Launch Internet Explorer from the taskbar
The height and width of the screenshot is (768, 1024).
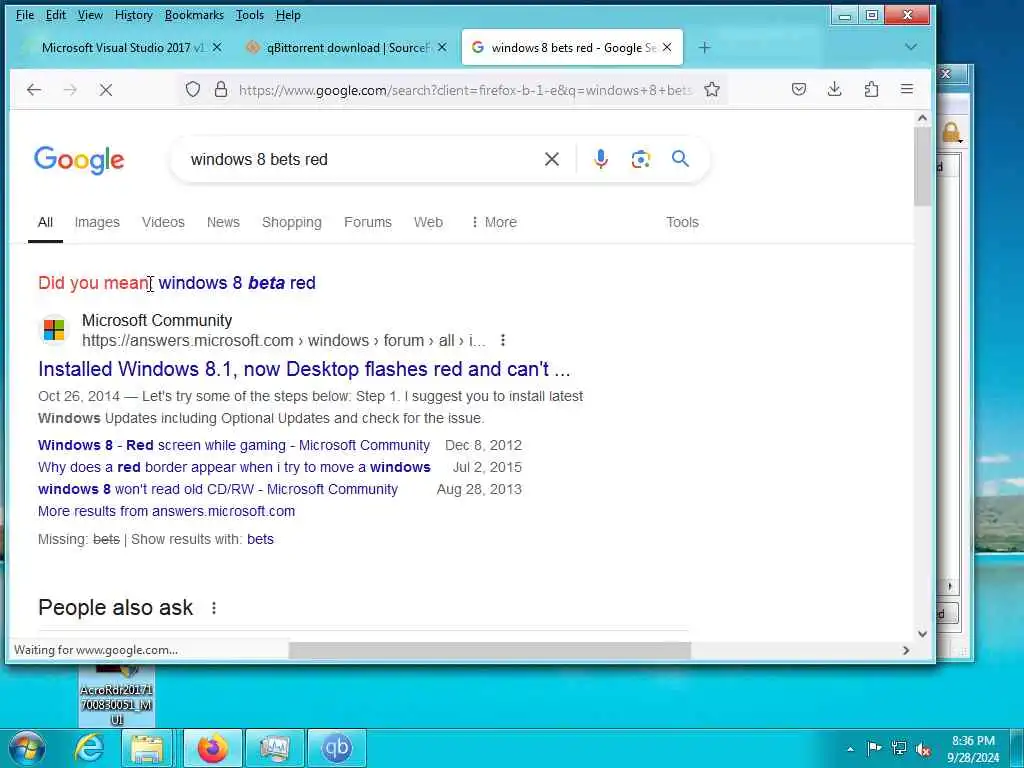click(x=89, y=748)
